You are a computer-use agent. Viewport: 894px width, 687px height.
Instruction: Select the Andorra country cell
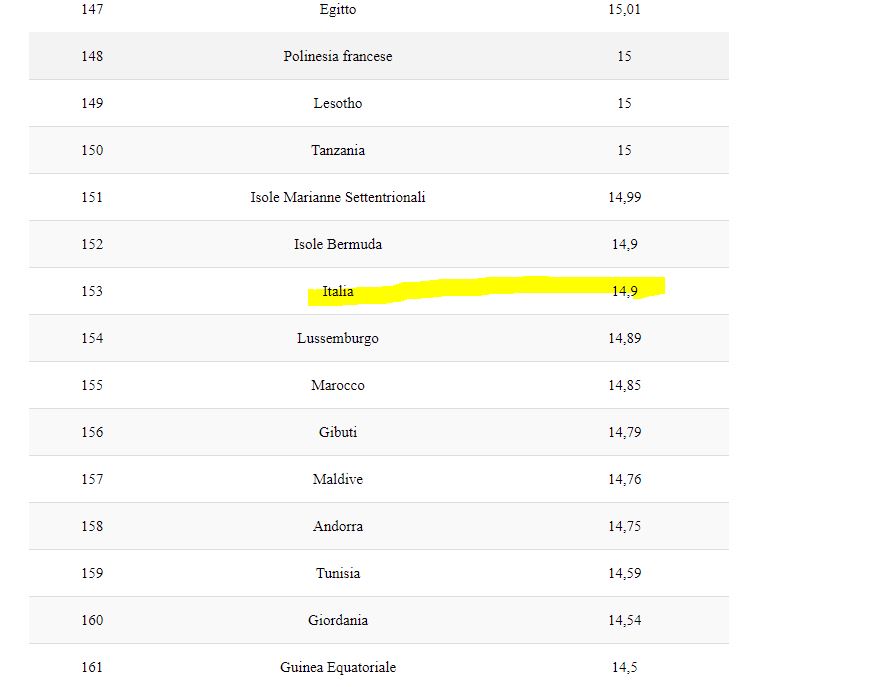(338, 527)
